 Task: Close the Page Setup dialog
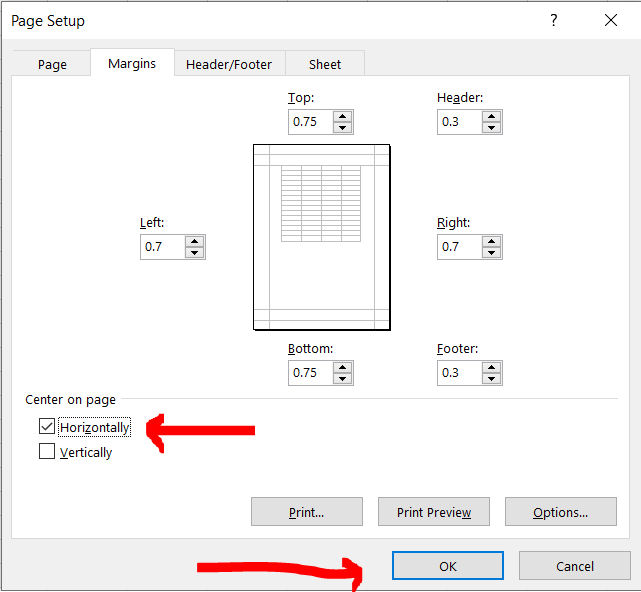pyautogui.click(x=611, y=20)
